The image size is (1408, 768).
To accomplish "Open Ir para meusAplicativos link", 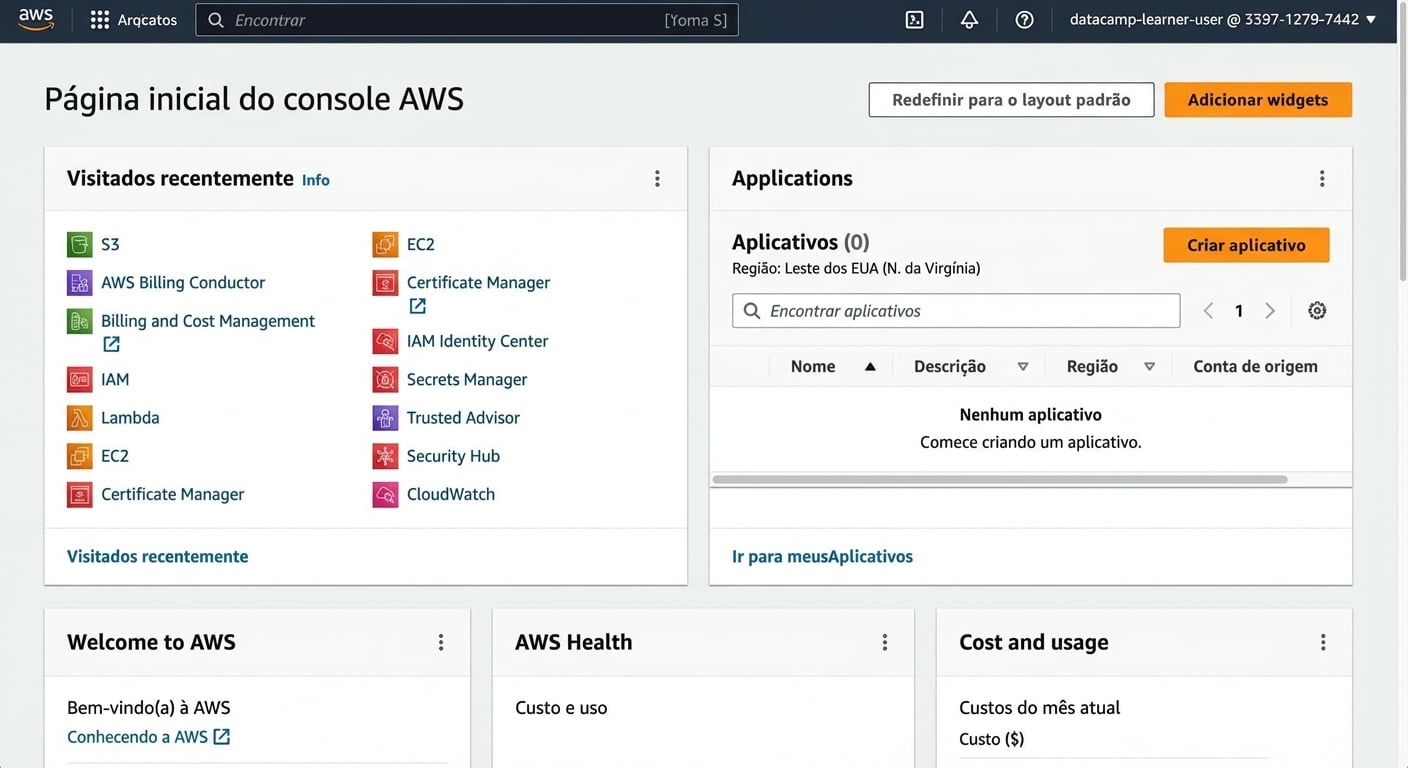I will click(x=822, y=557).
